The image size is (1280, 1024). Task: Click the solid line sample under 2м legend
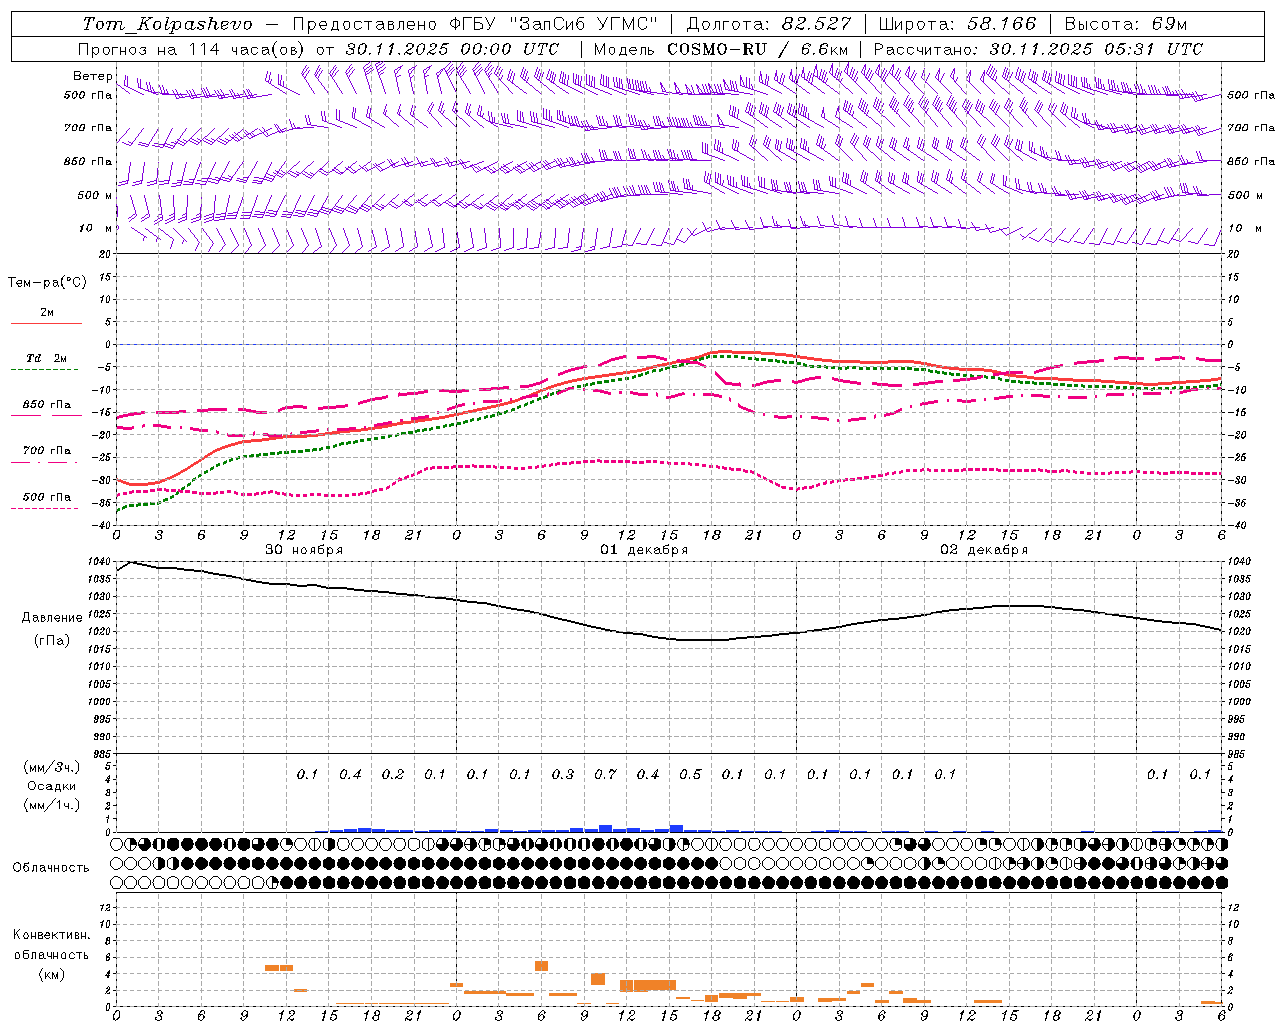[x=46, y=323]
